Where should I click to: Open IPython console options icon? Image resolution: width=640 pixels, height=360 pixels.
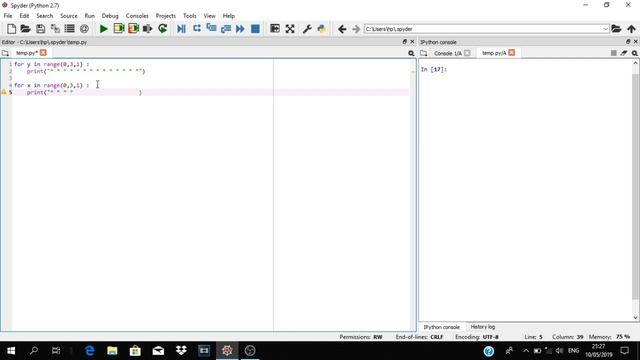click(x=635, y=53)
